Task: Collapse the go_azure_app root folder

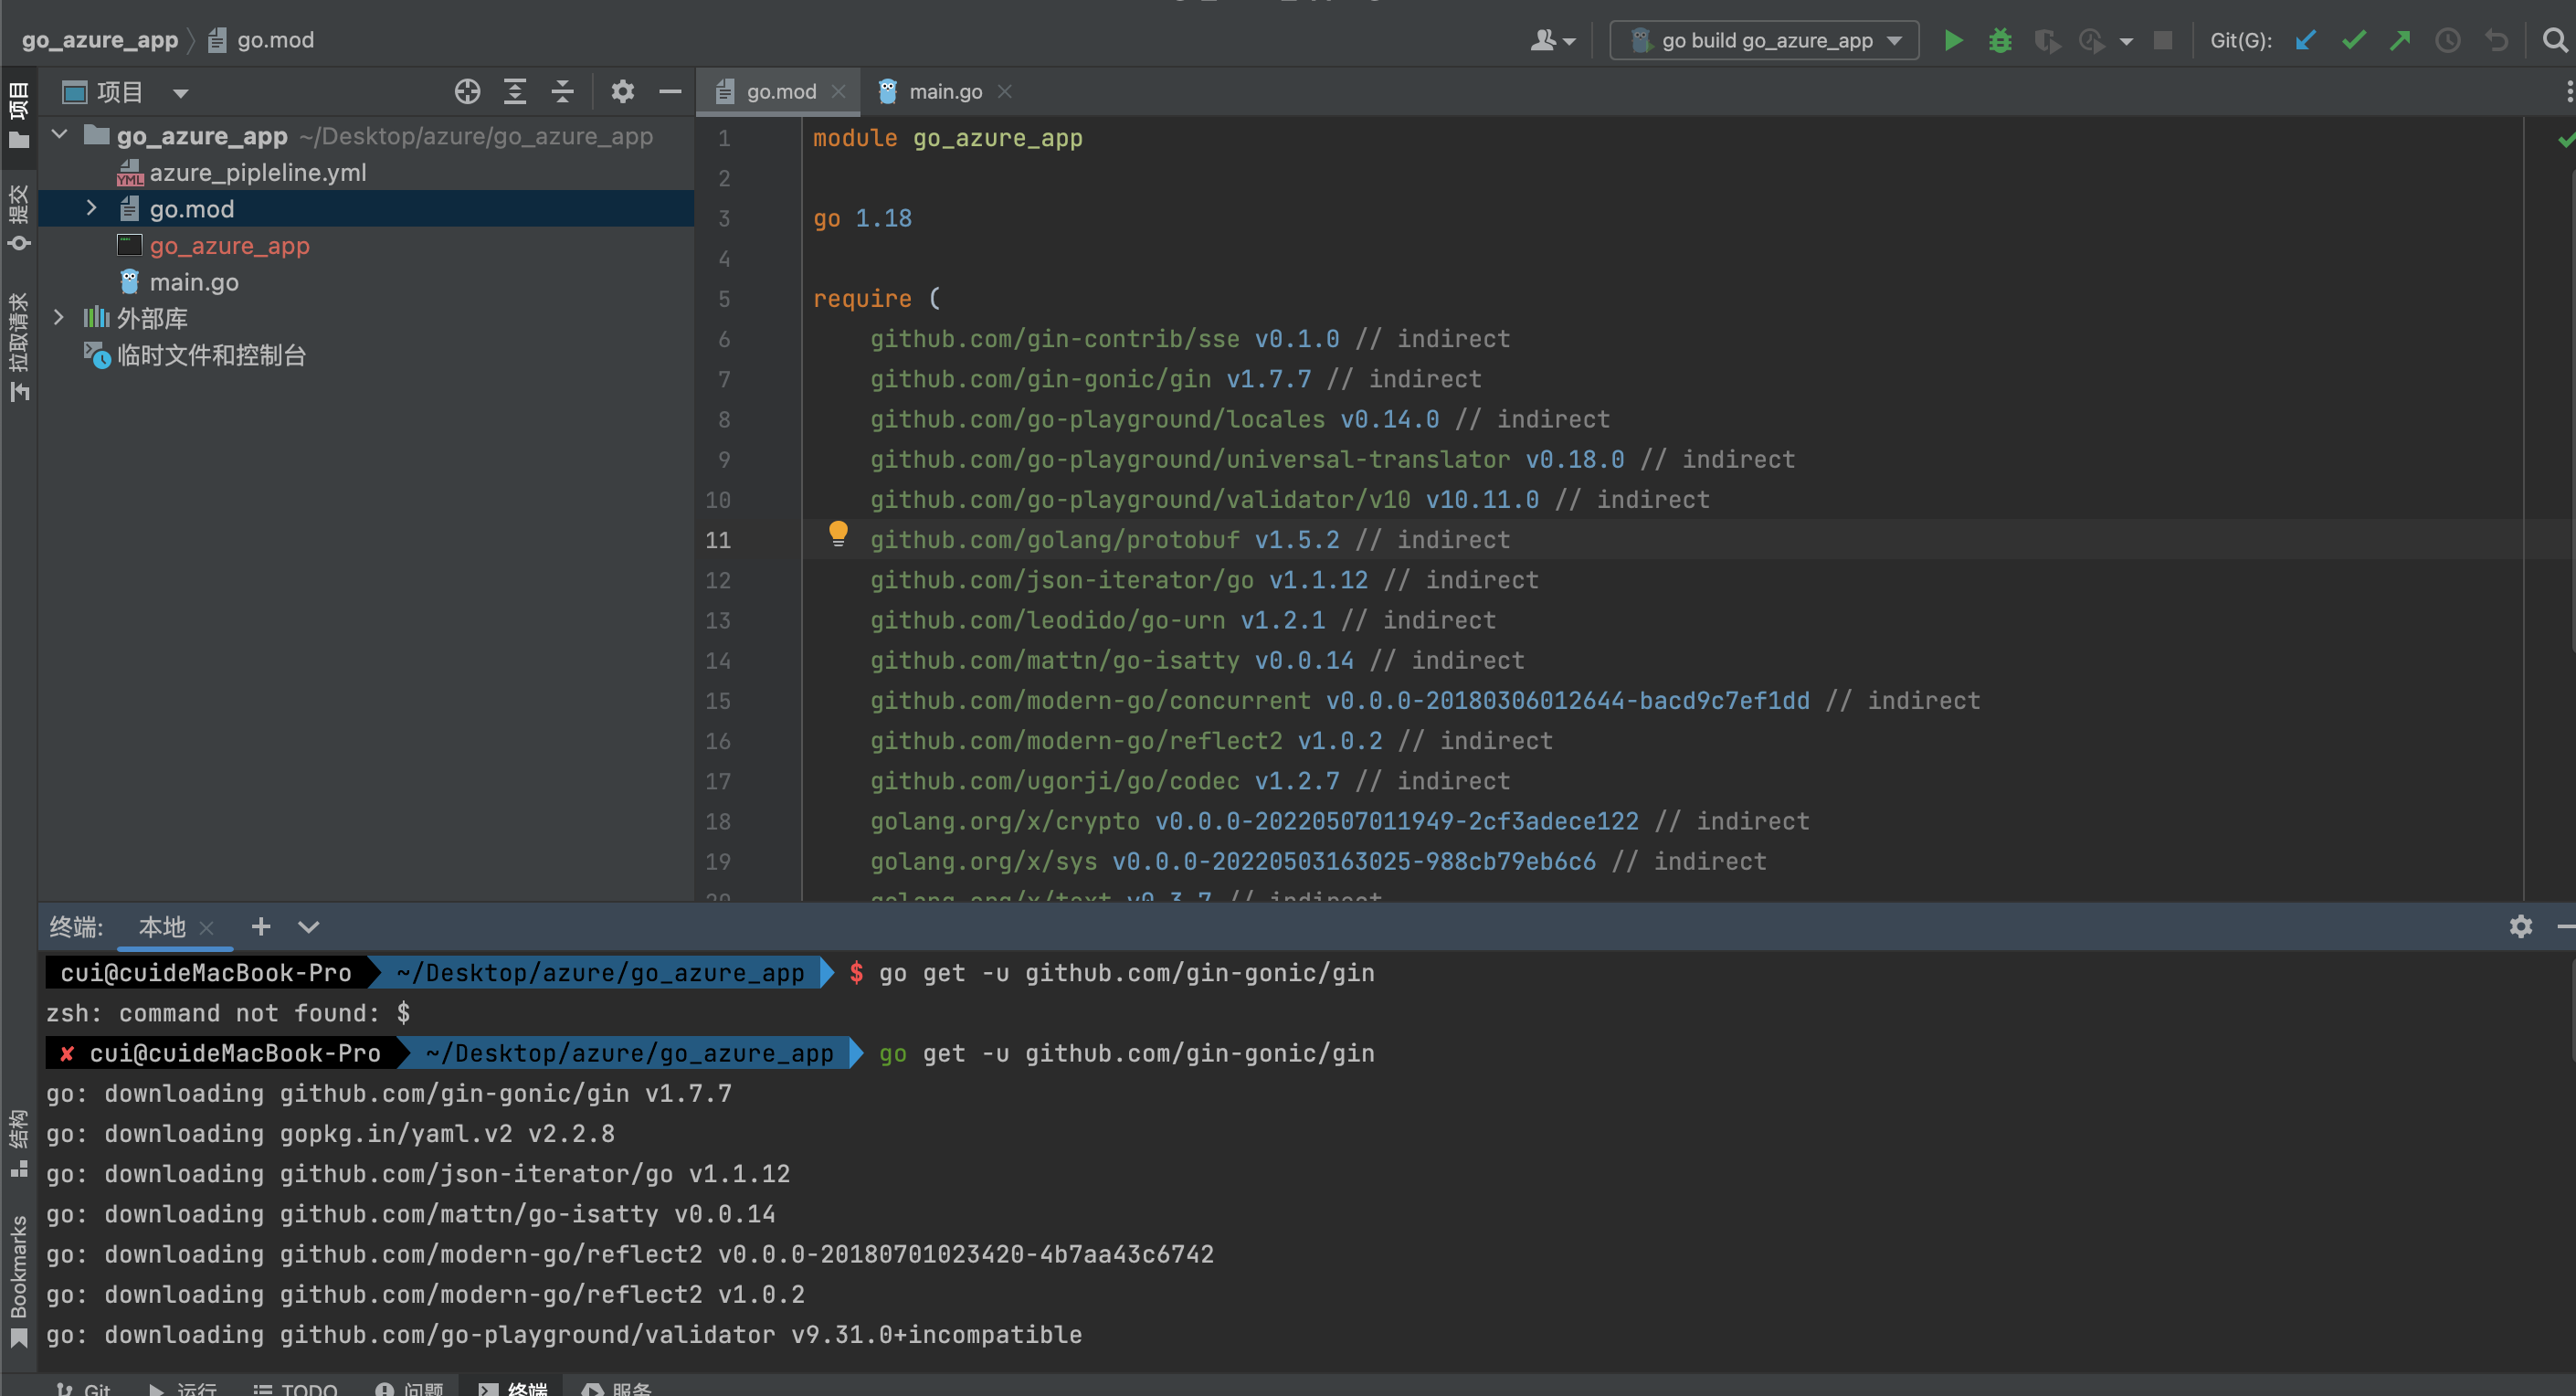Action: point(60,134)
